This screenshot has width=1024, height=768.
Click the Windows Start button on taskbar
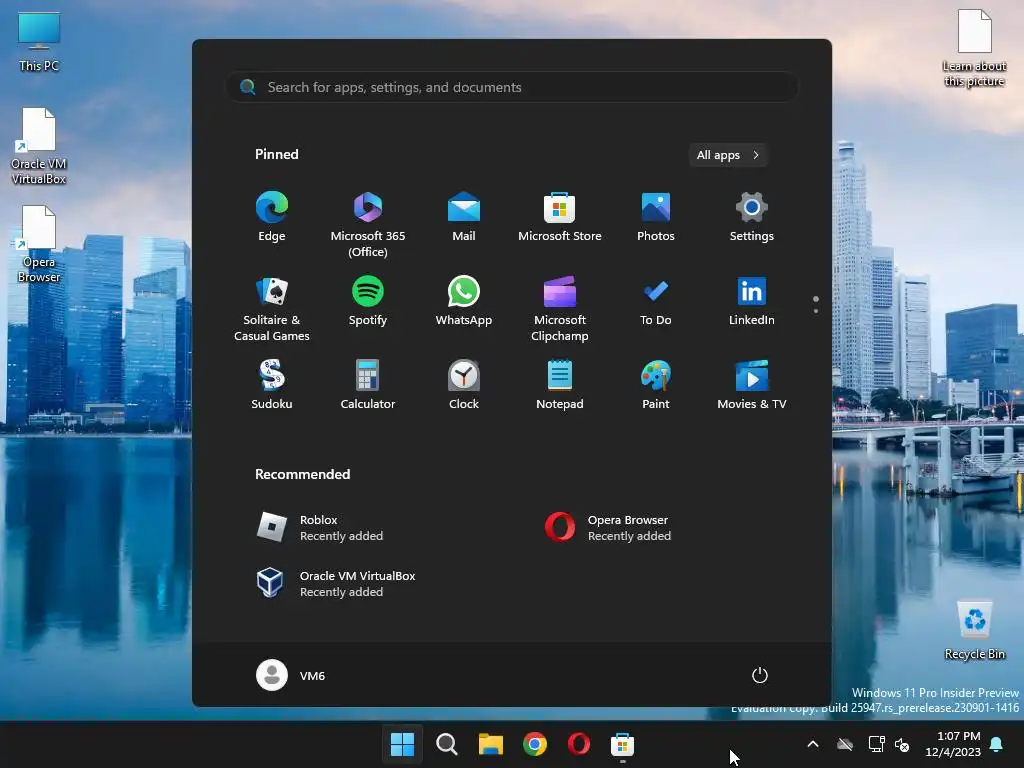tap(402, 744)
